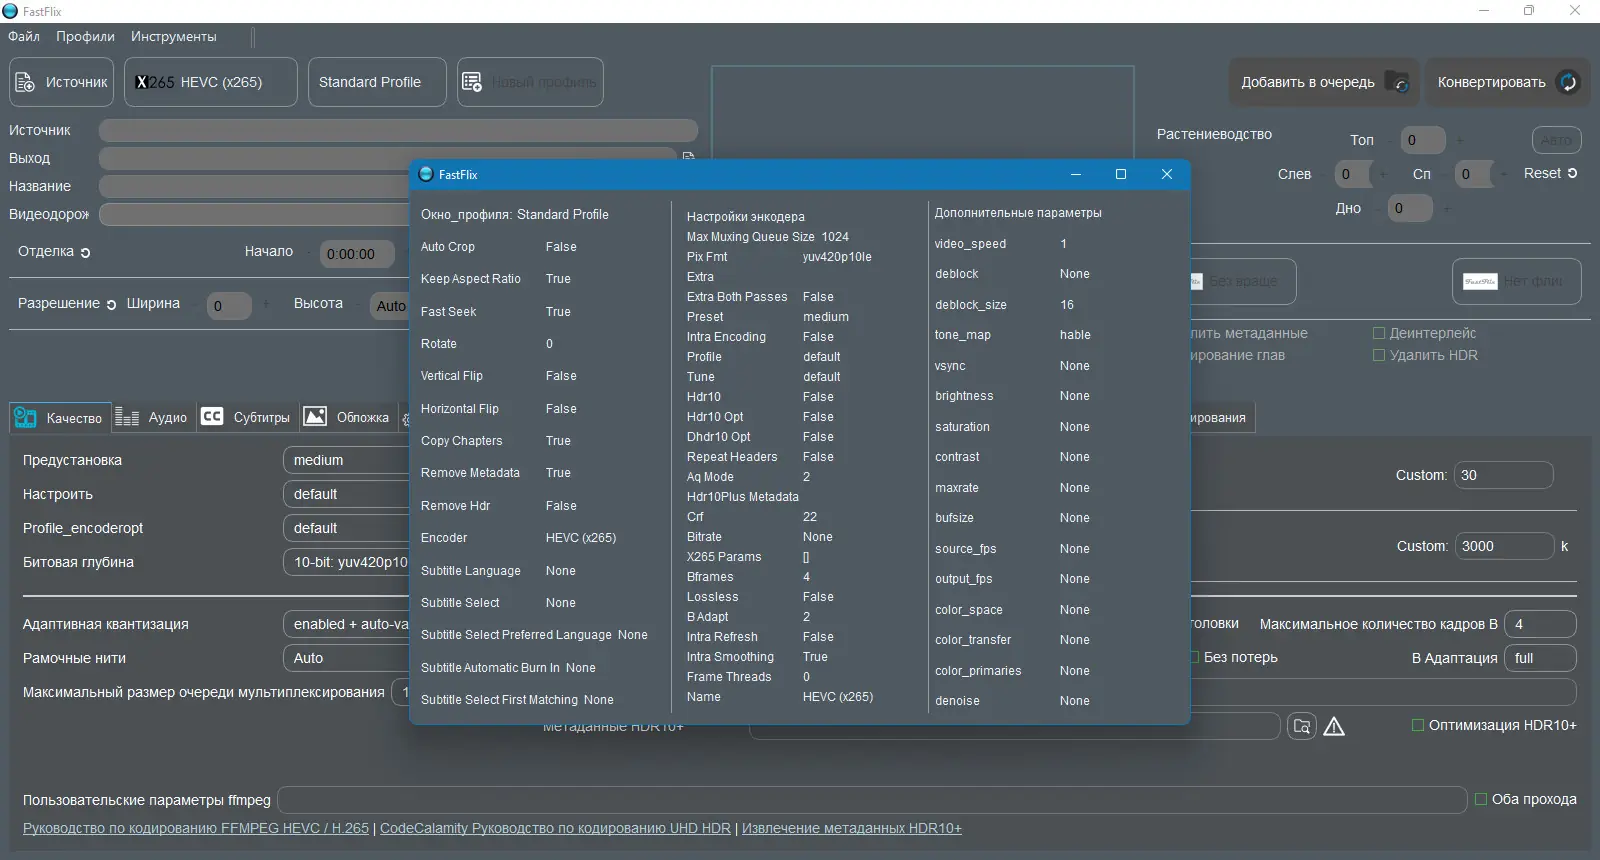
Task: Click the Пользовательские параметры ffmpeg field
Action: coord(872,800)
